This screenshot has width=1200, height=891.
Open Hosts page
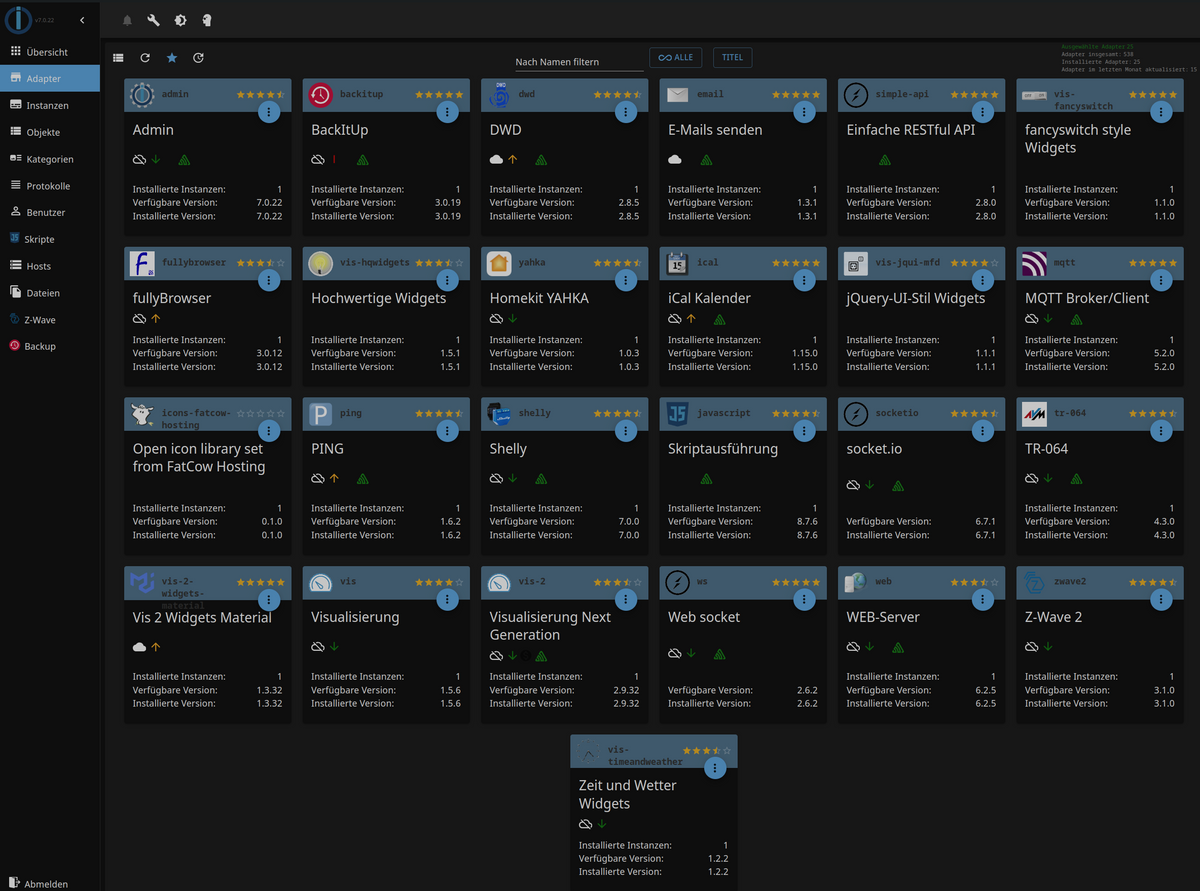pos(50,266)
